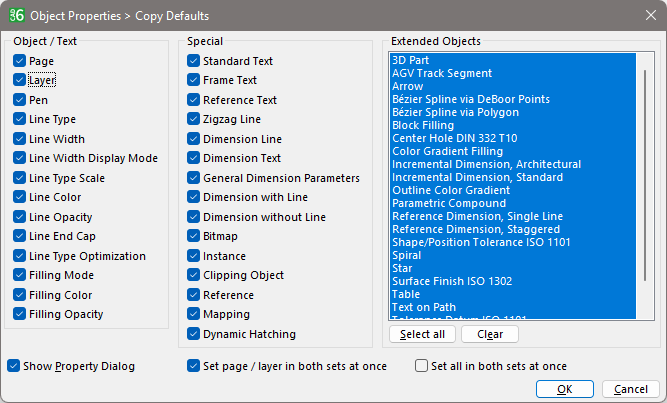Toggle the General Dimension Parameters checkbox
Screen dimensions: 667x403
(194, 178)
